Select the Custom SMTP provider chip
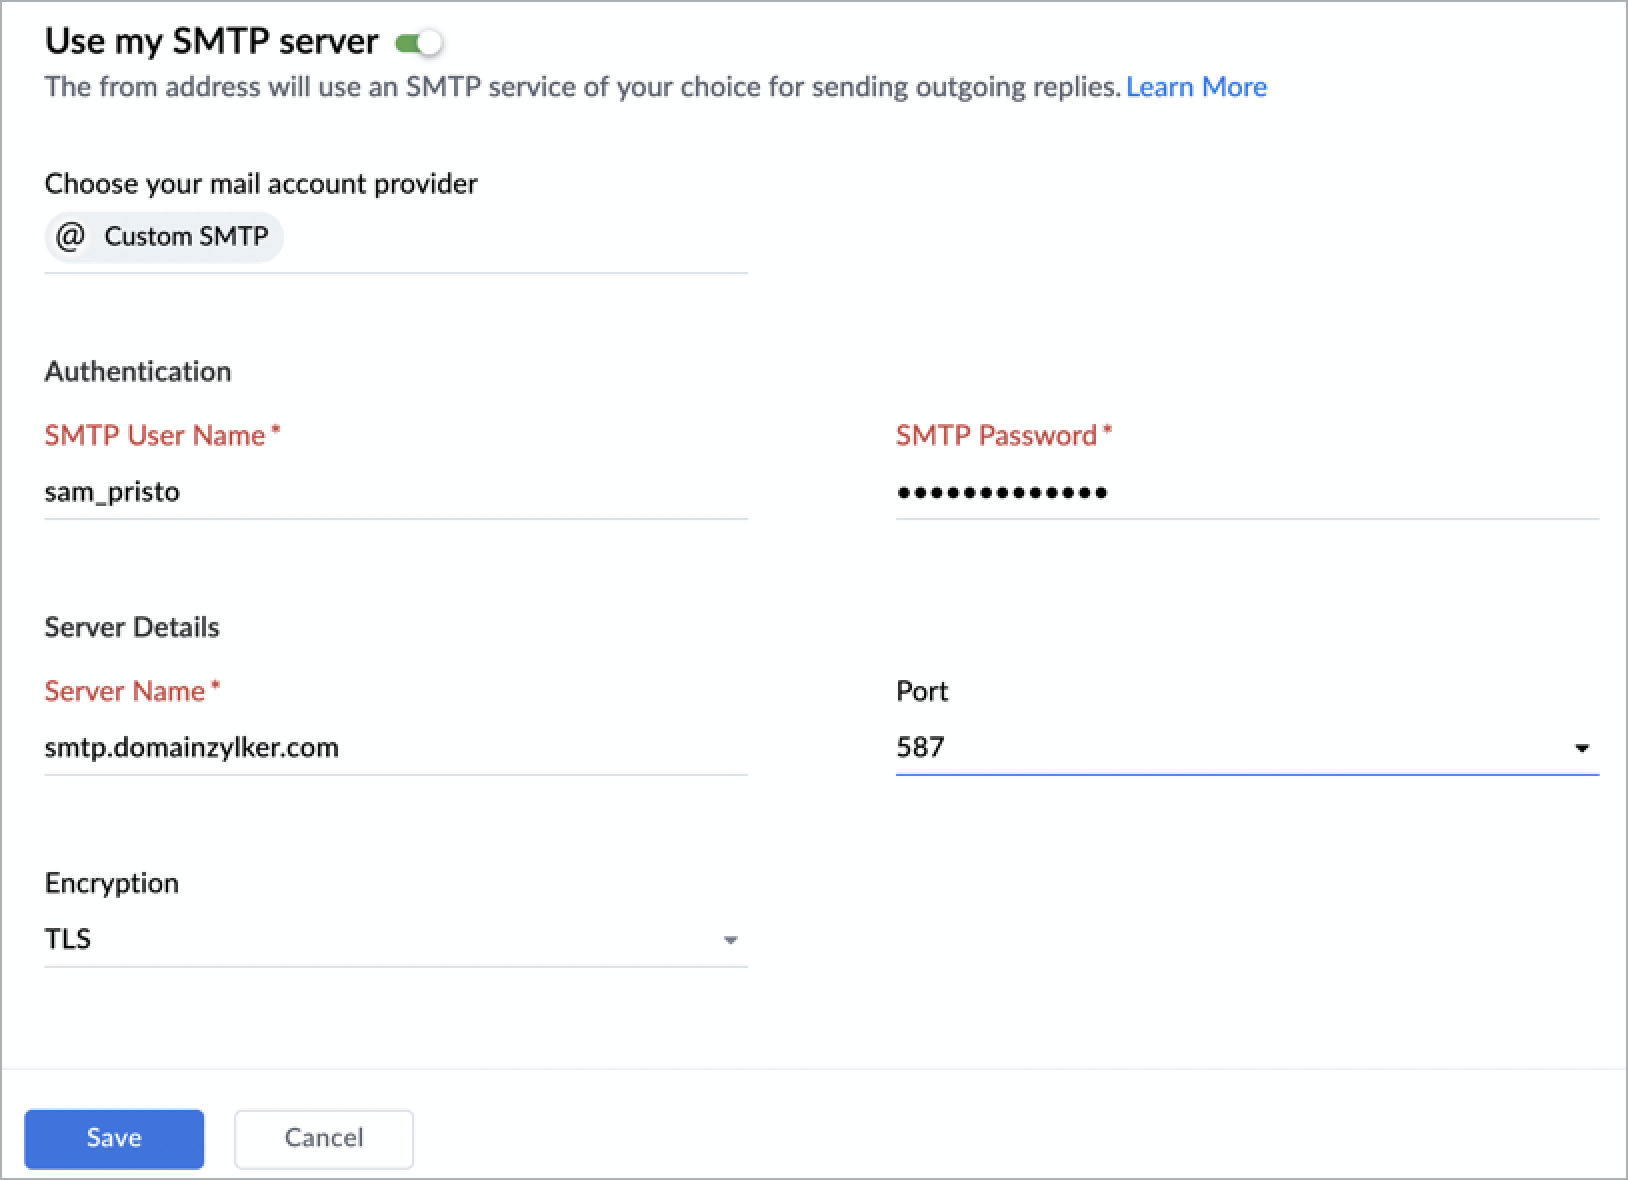1628x1180 pixels. click(x=186, y=237)
